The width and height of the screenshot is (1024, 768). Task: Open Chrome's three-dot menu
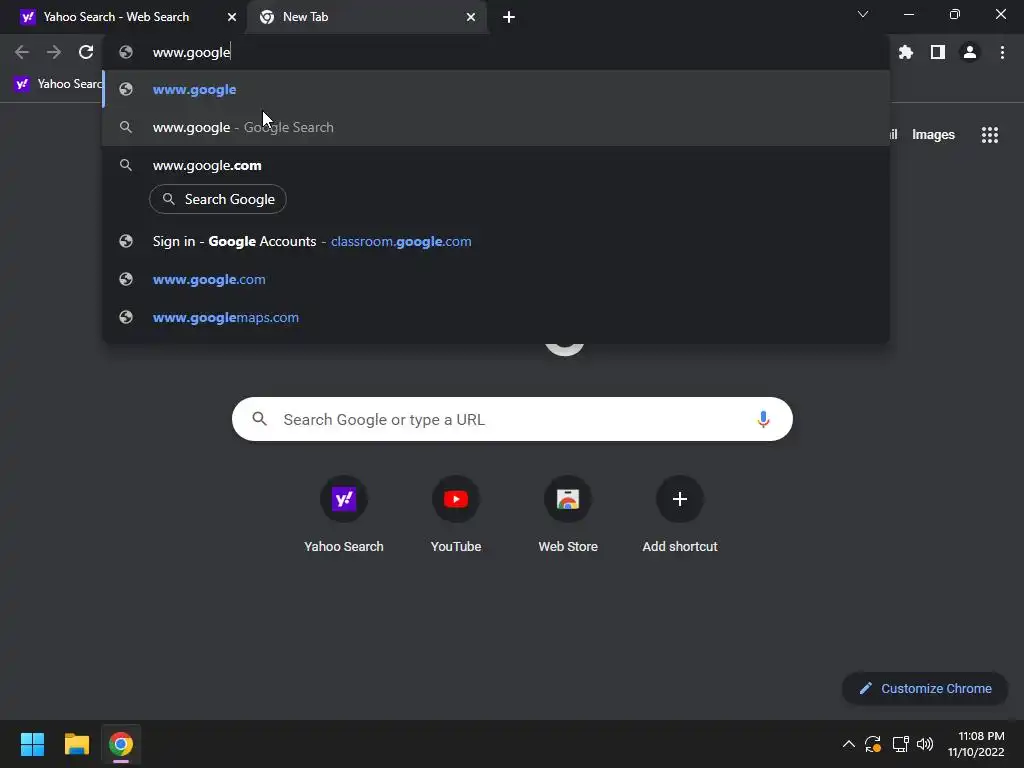(1002, 52)
